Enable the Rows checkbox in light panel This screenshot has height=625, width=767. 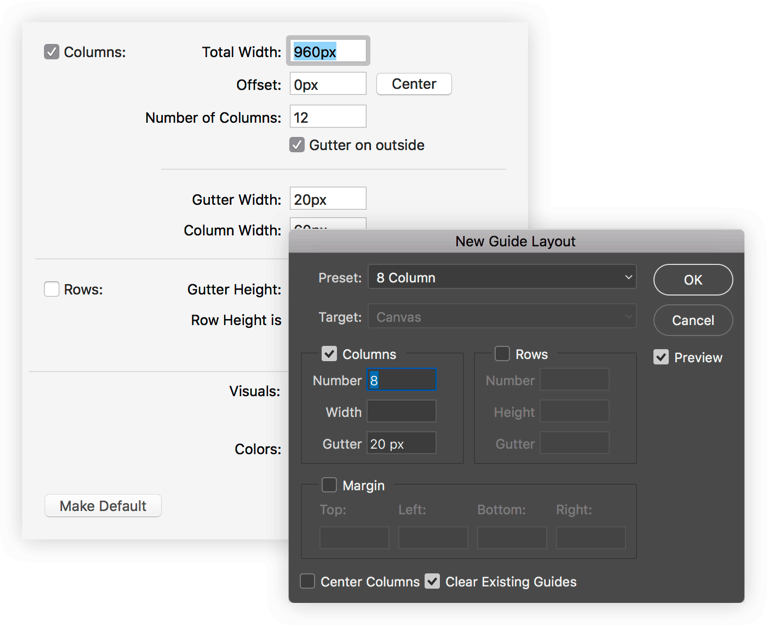tap(52, 290)
